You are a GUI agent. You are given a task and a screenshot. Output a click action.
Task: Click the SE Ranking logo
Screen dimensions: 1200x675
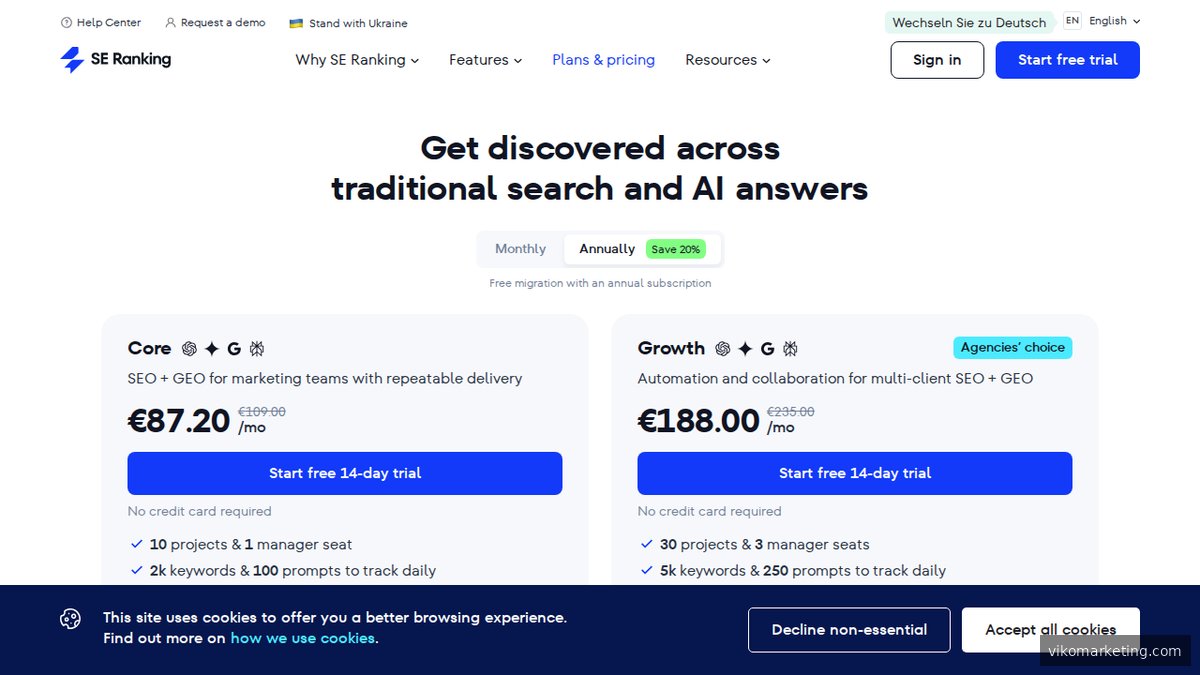pos(115,60)
